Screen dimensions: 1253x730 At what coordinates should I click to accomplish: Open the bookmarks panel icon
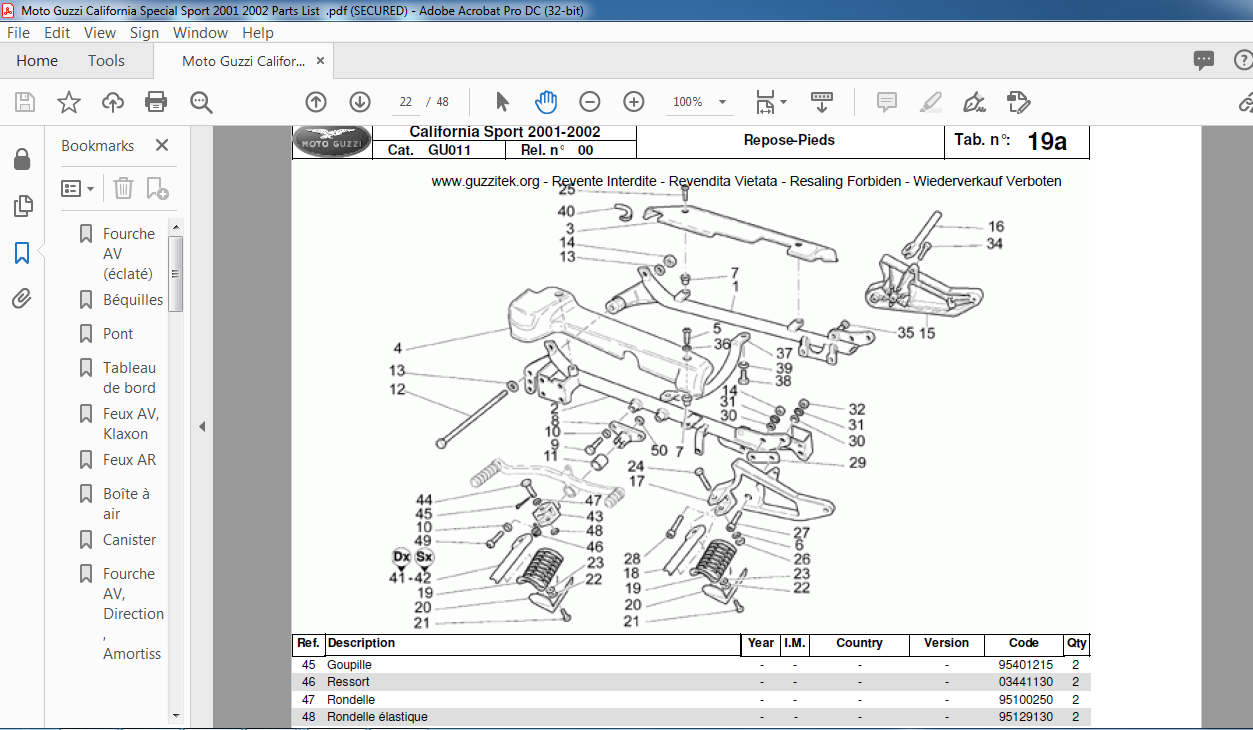click(22, 252)
